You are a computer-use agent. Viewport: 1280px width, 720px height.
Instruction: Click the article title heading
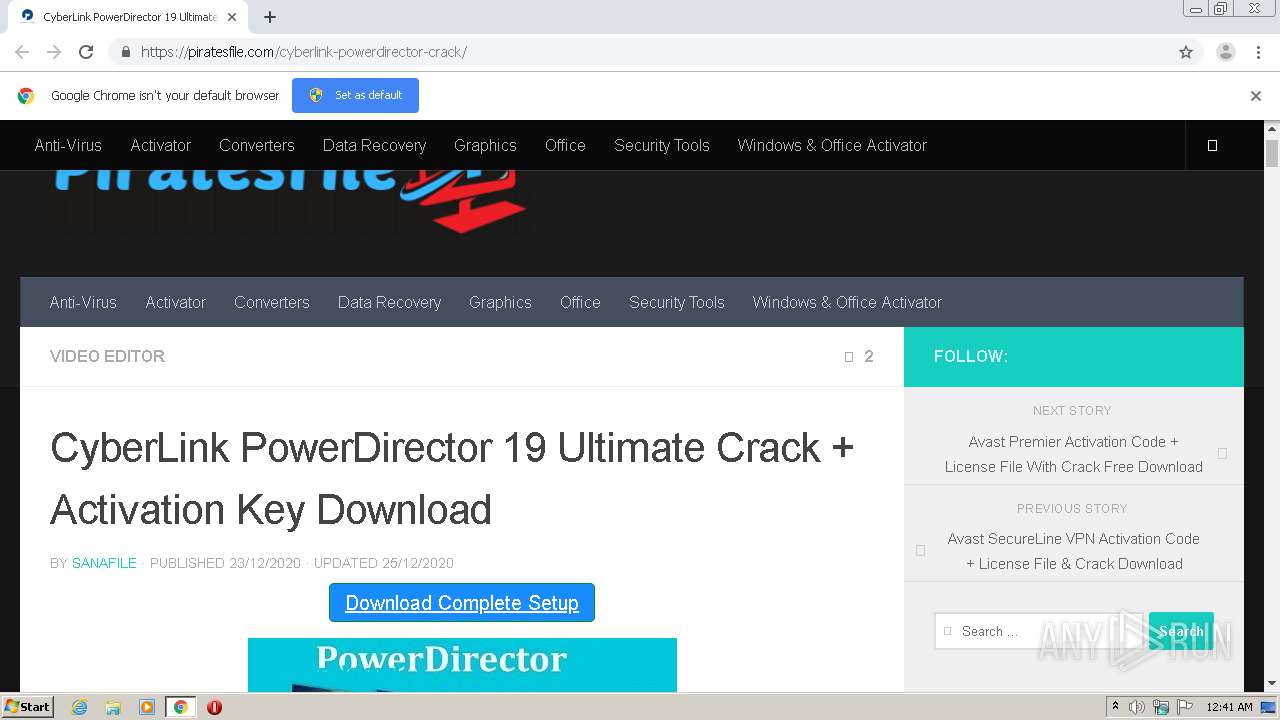452,478
